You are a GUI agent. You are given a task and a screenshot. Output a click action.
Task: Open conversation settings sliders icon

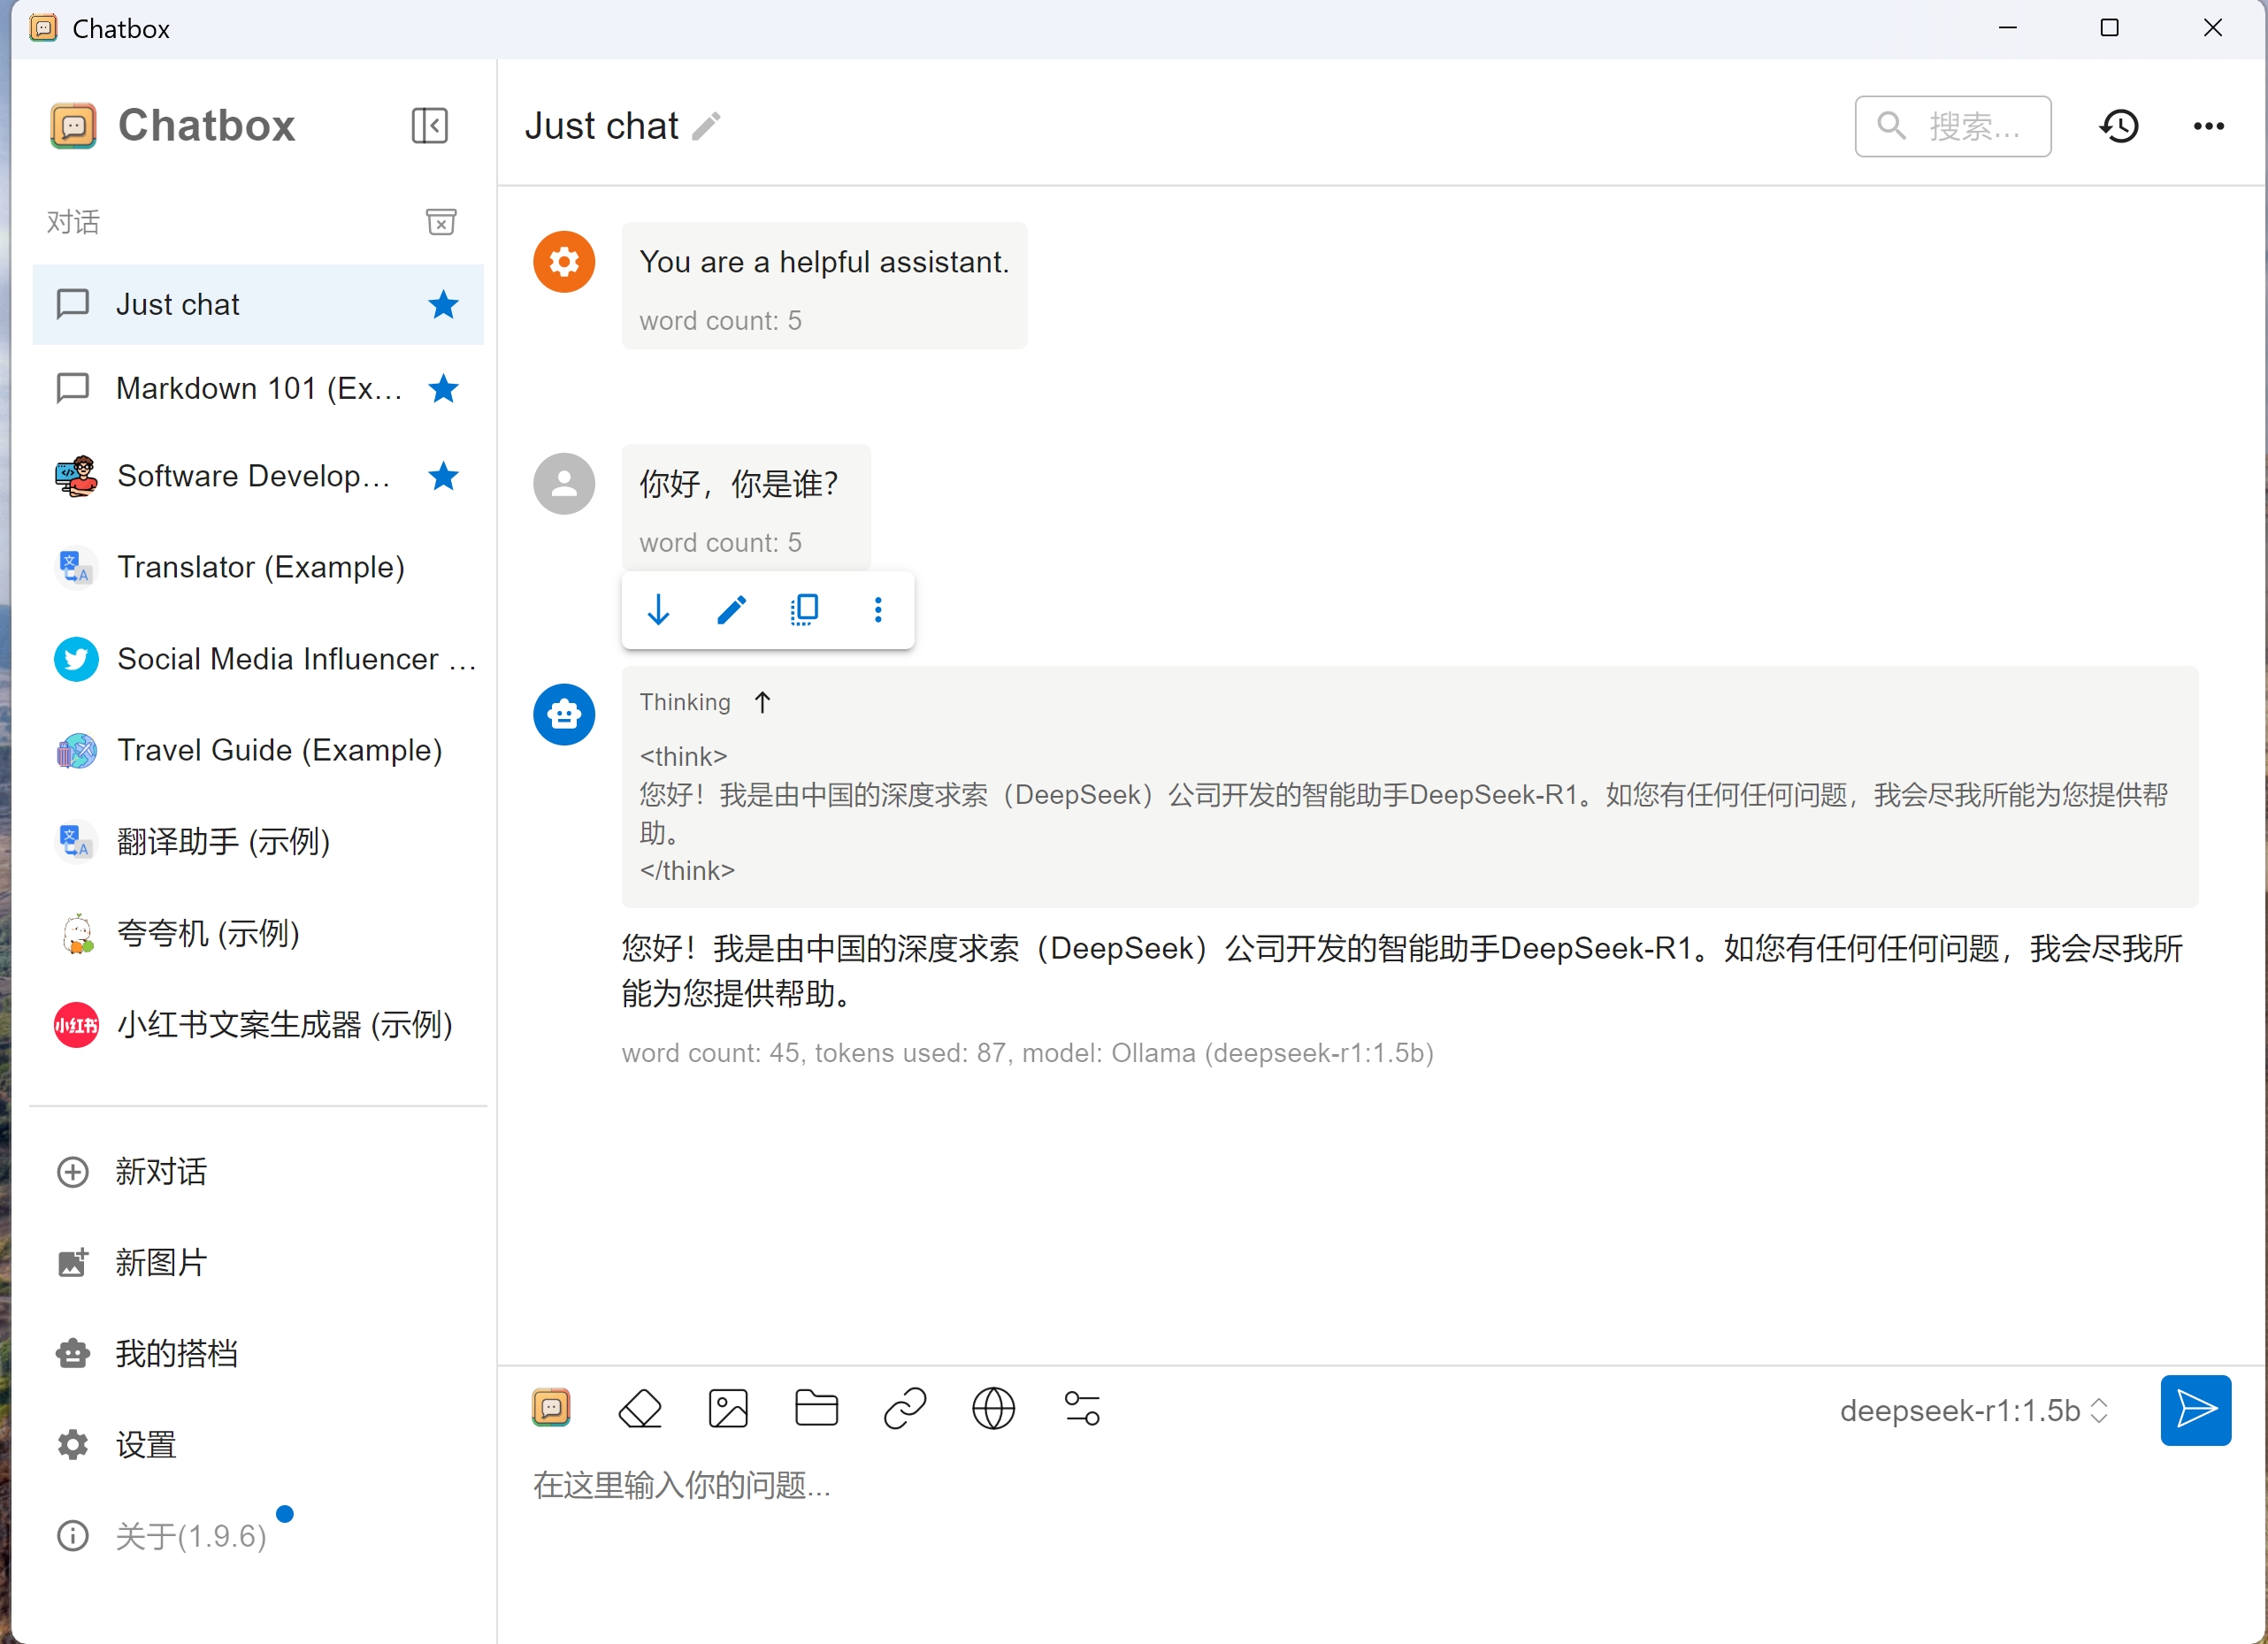coord(1082,1408)
